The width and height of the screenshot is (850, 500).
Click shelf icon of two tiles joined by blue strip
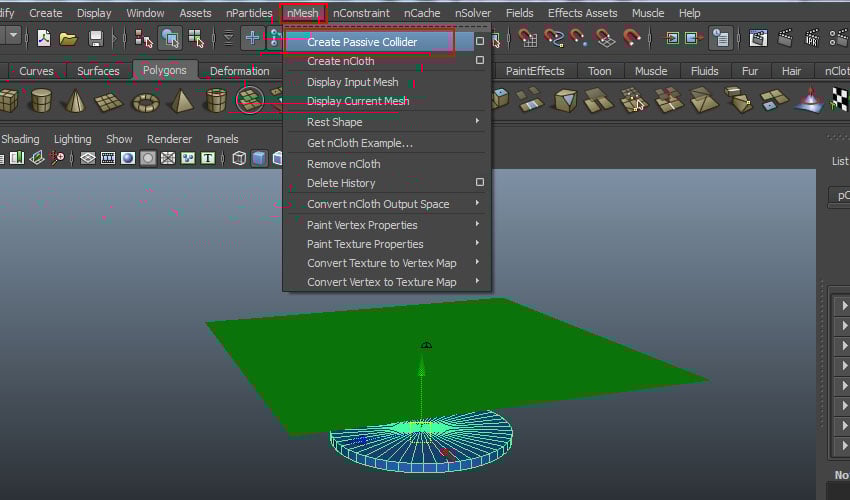[x=530, y=101]
